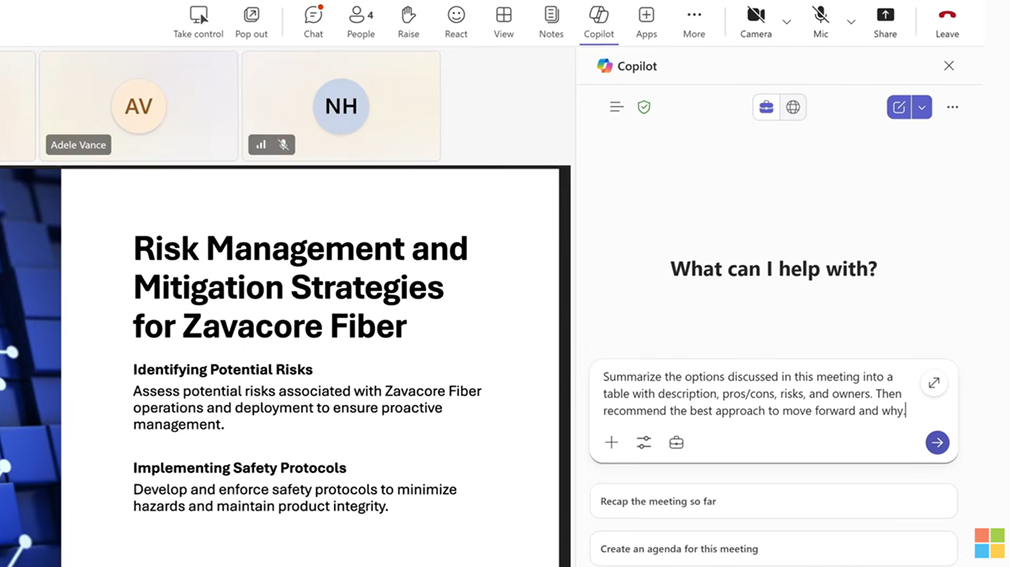Image resolution: width=1010 pixels, height=567 pixels.
Task: Open the View layout options
Action: (504, 23)
